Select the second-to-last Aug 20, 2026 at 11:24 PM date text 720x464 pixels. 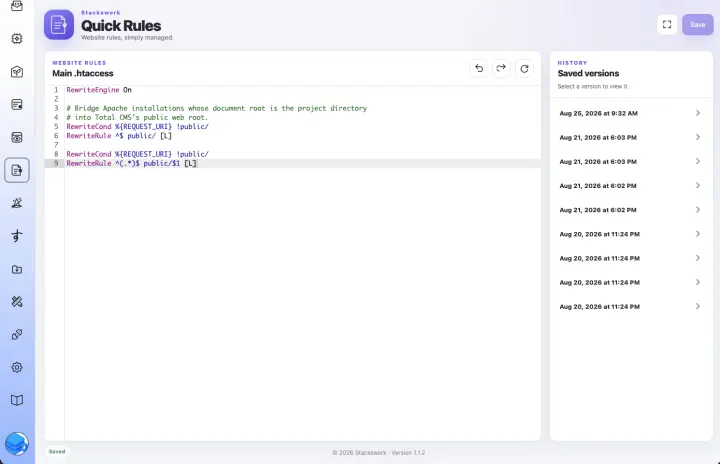(x=599, y=283)
